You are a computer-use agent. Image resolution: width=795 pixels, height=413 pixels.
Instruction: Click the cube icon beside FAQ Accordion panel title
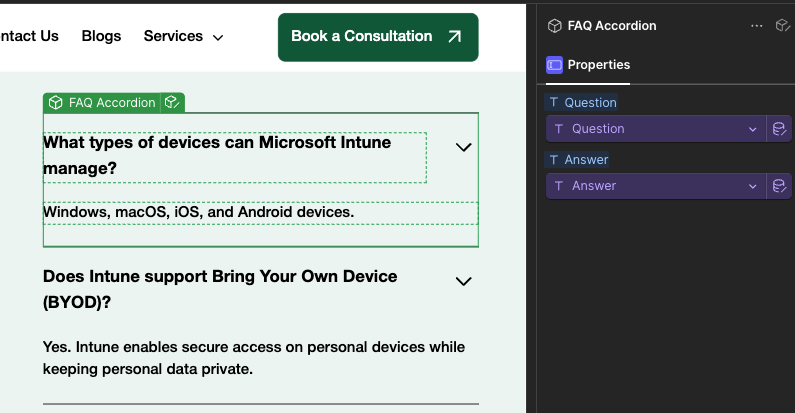(x=555, y=26)
